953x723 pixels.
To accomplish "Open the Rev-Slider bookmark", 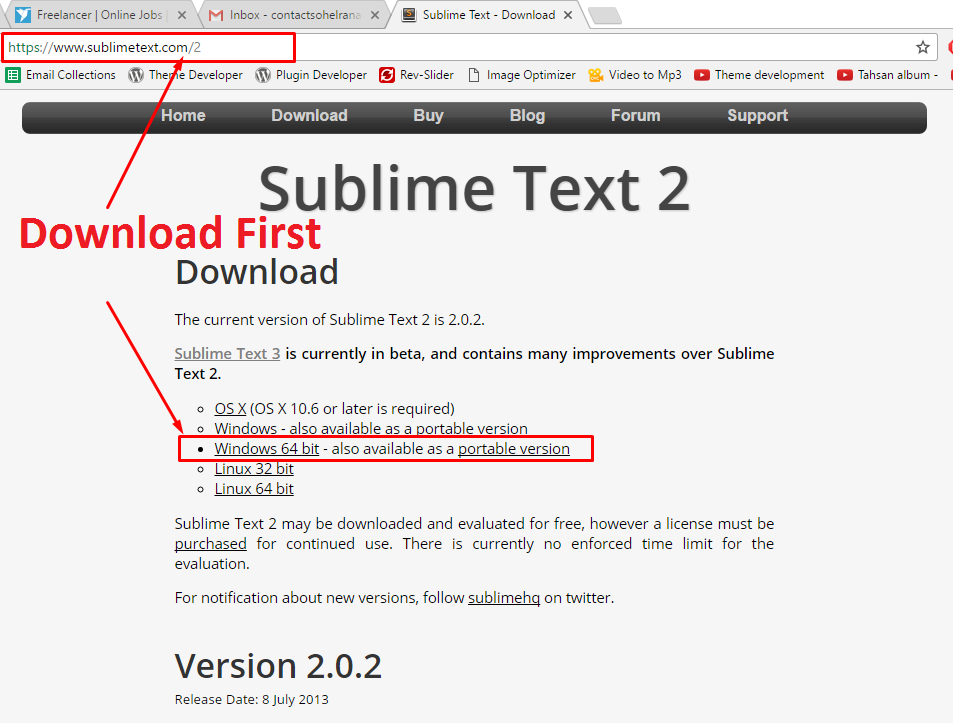I will click(416, 75).
